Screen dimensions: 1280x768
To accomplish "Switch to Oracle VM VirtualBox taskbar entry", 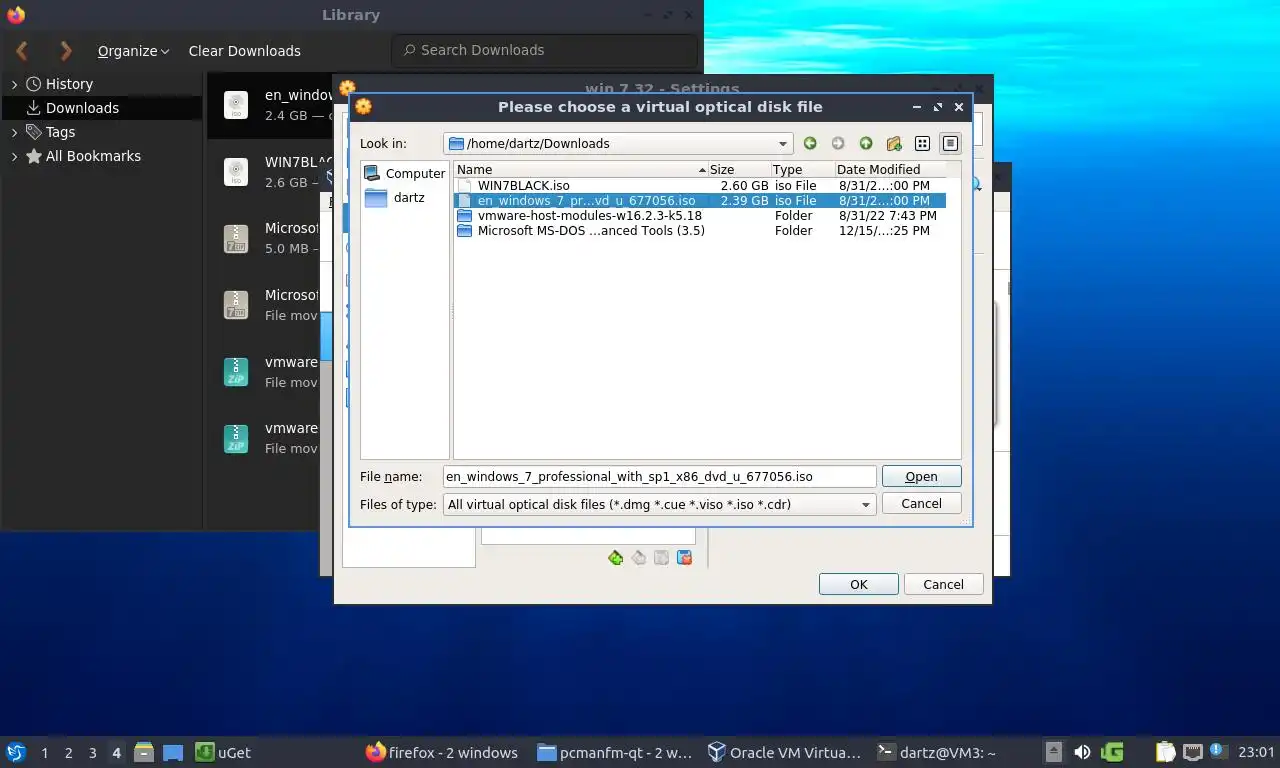I will coord(784,752).
